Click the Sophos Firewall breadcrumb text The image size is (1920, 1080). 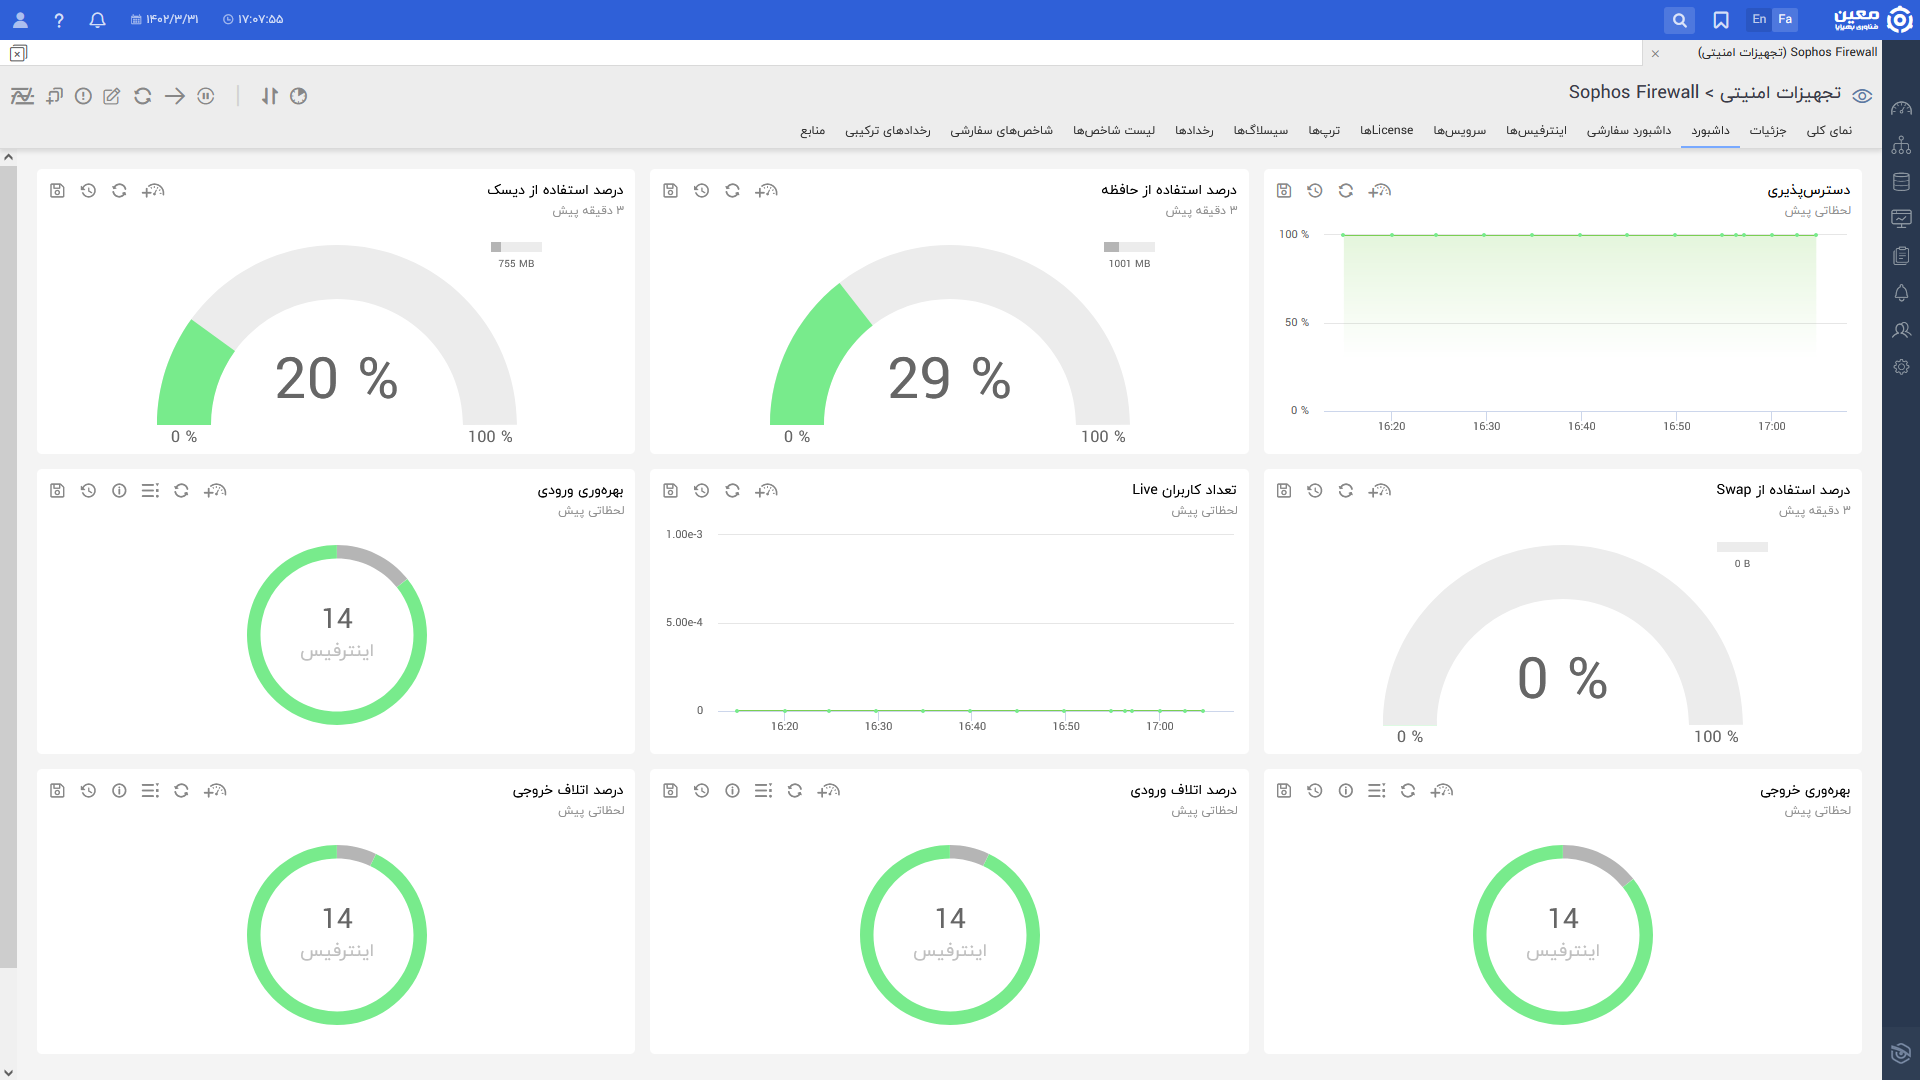[1633, 92]
